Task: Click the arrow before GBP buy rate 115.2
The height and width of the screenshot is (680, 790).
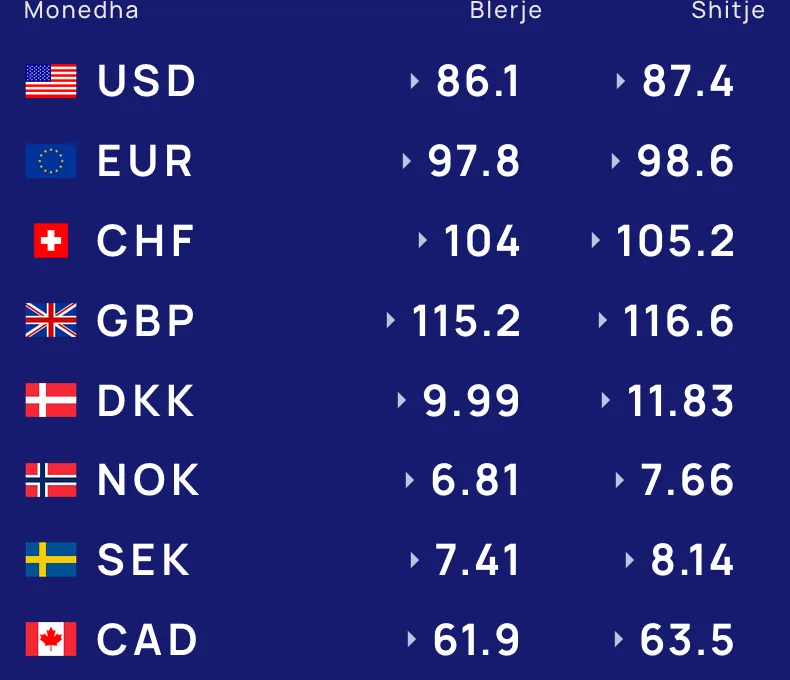Action: [390, 320]
